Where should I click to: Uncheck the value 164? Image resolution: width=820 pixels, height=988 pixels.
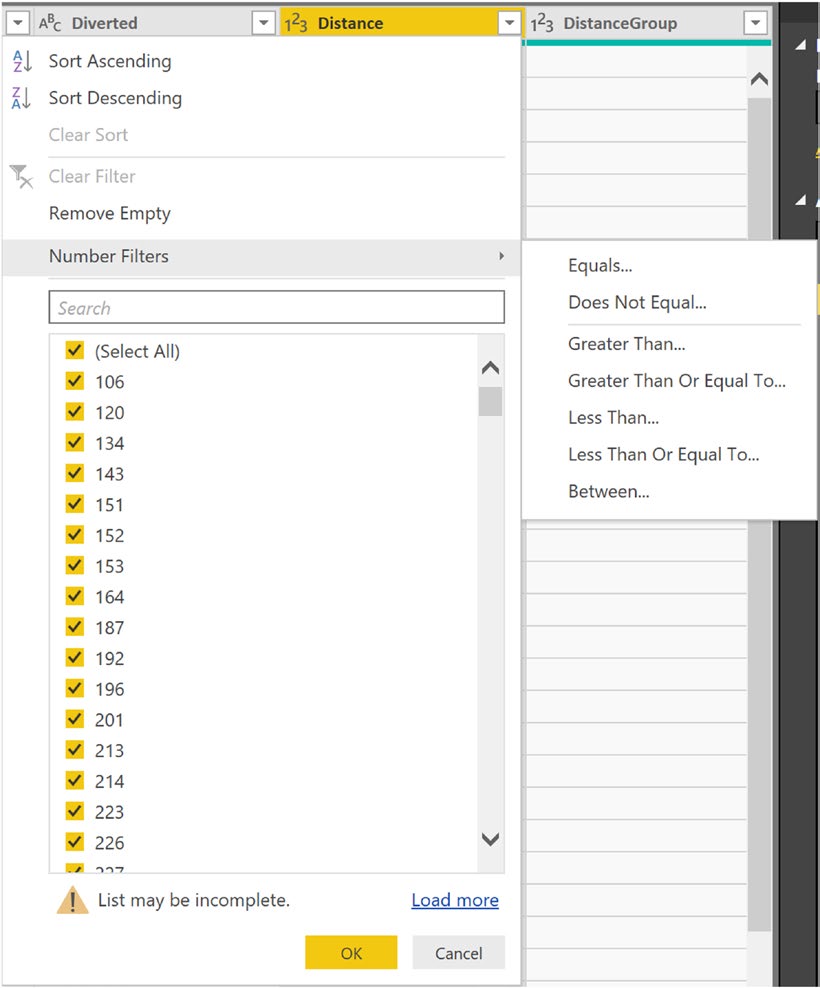coord(74,596)
